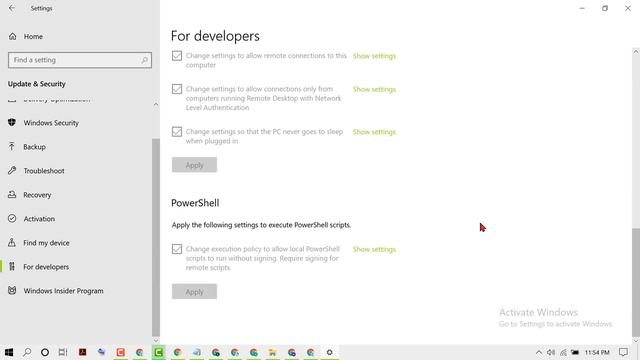Screen dimensions: 640x360
Task: Open Task View on the taskbar
Action: click(63, 352)
